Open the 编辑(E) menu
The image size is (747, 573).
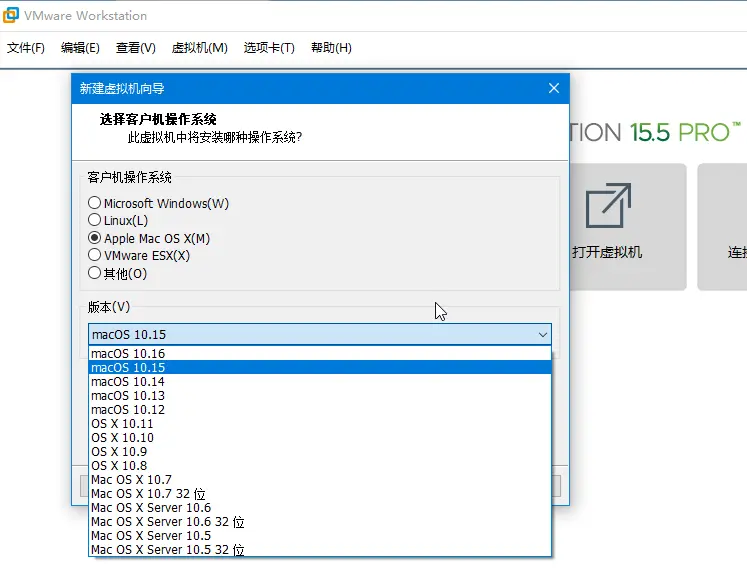click(80, 48)
